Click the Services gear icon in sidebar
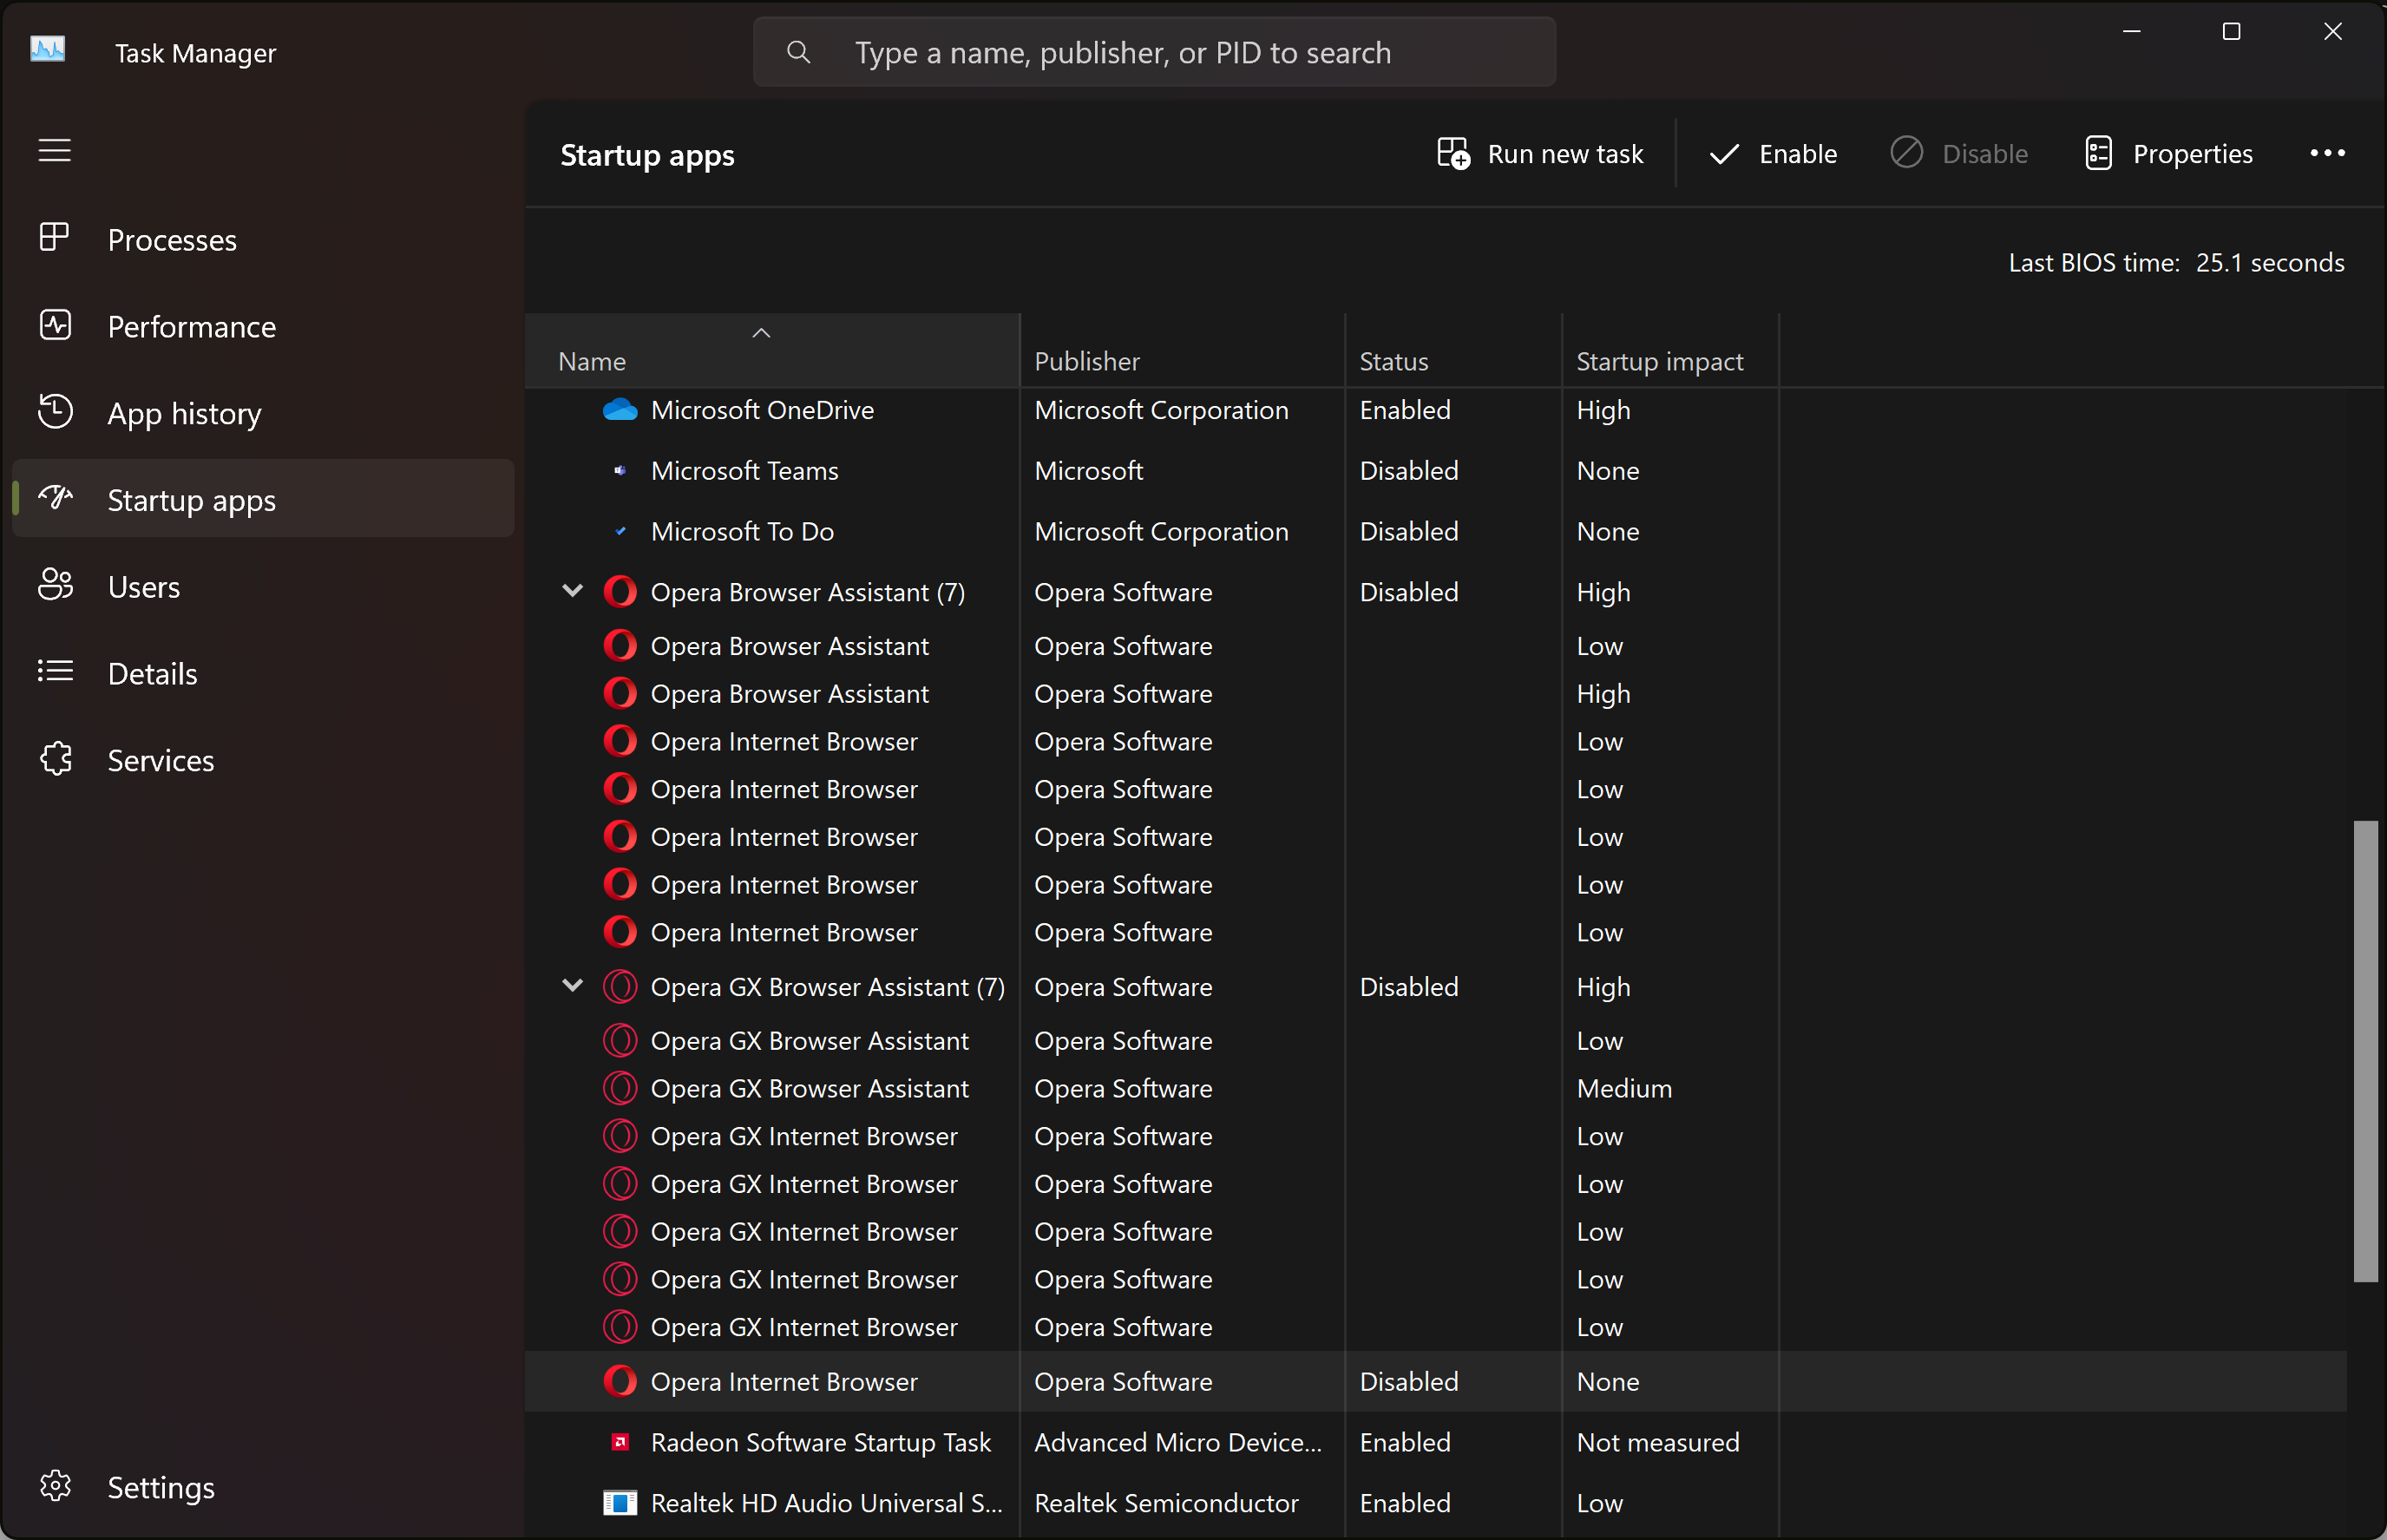 pos(56,759)
